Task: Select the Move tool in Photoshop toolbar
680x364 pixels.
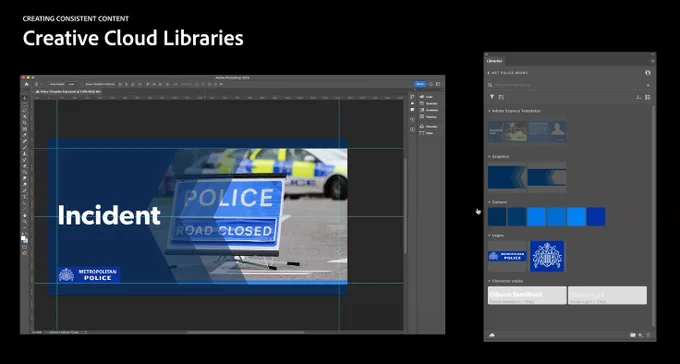Action: (x=25, y=98)
